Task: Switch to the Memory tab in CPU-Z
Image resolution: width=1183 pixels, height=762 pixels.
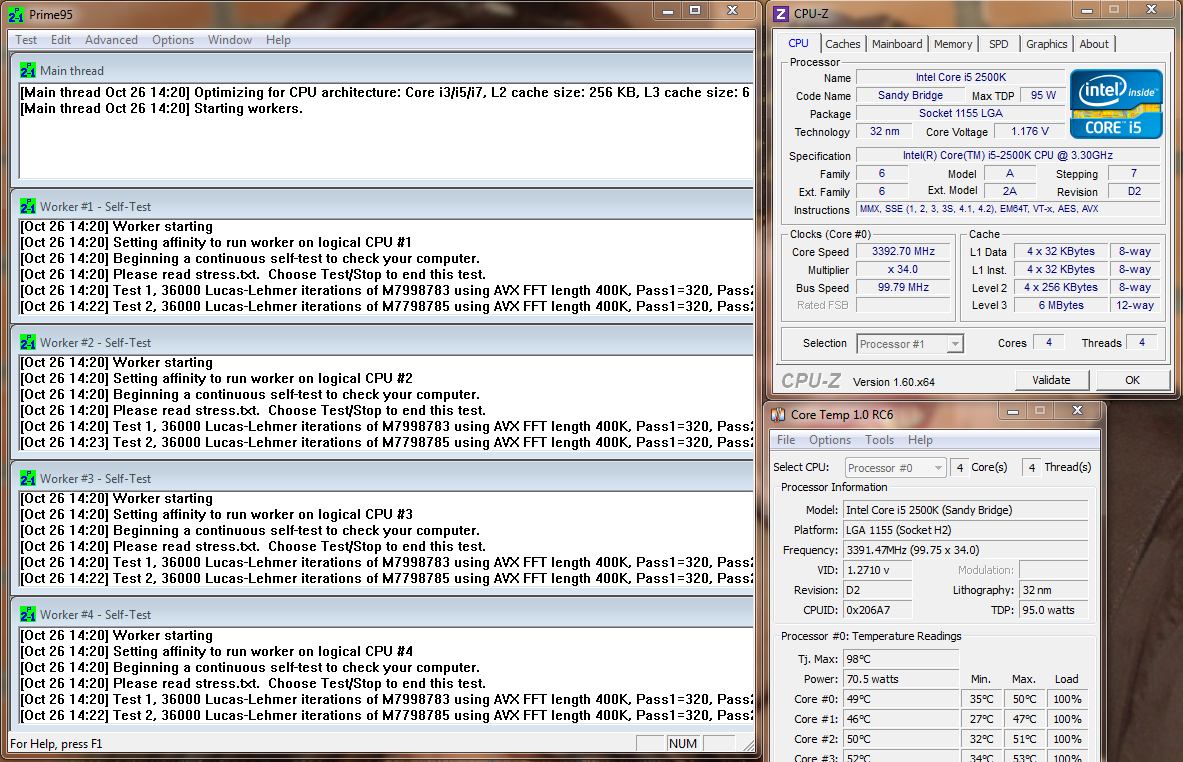Action: [x=953, y=44]
